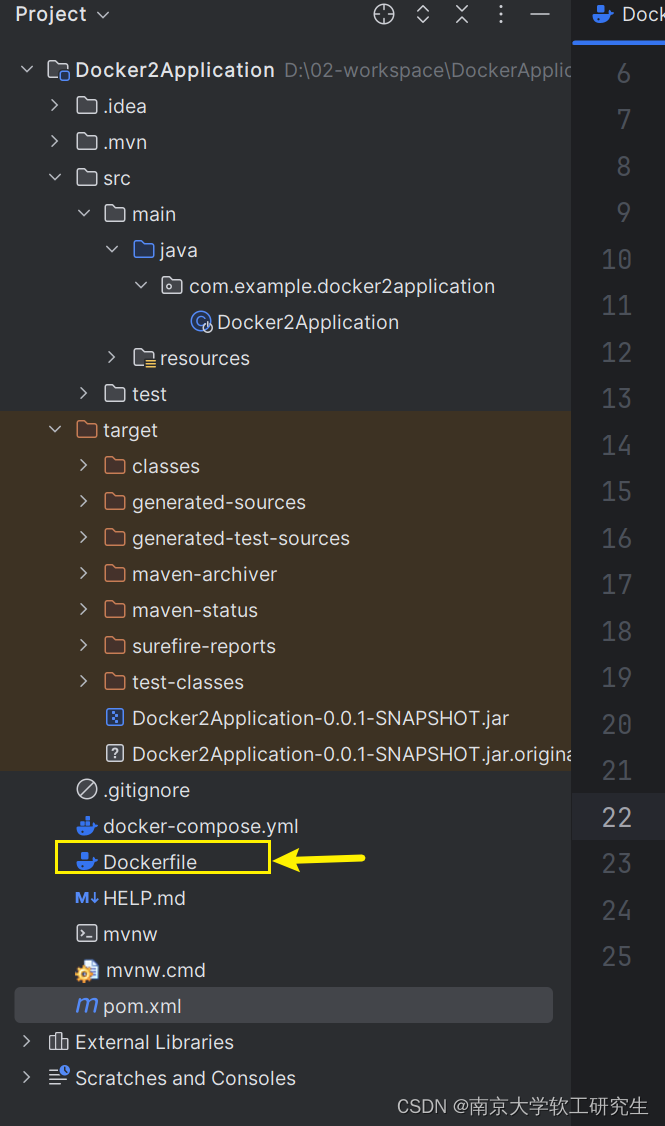Click the External Libraries bar-chart icon
This screenshot has width=665, height=1126.
click(58, 1041)
